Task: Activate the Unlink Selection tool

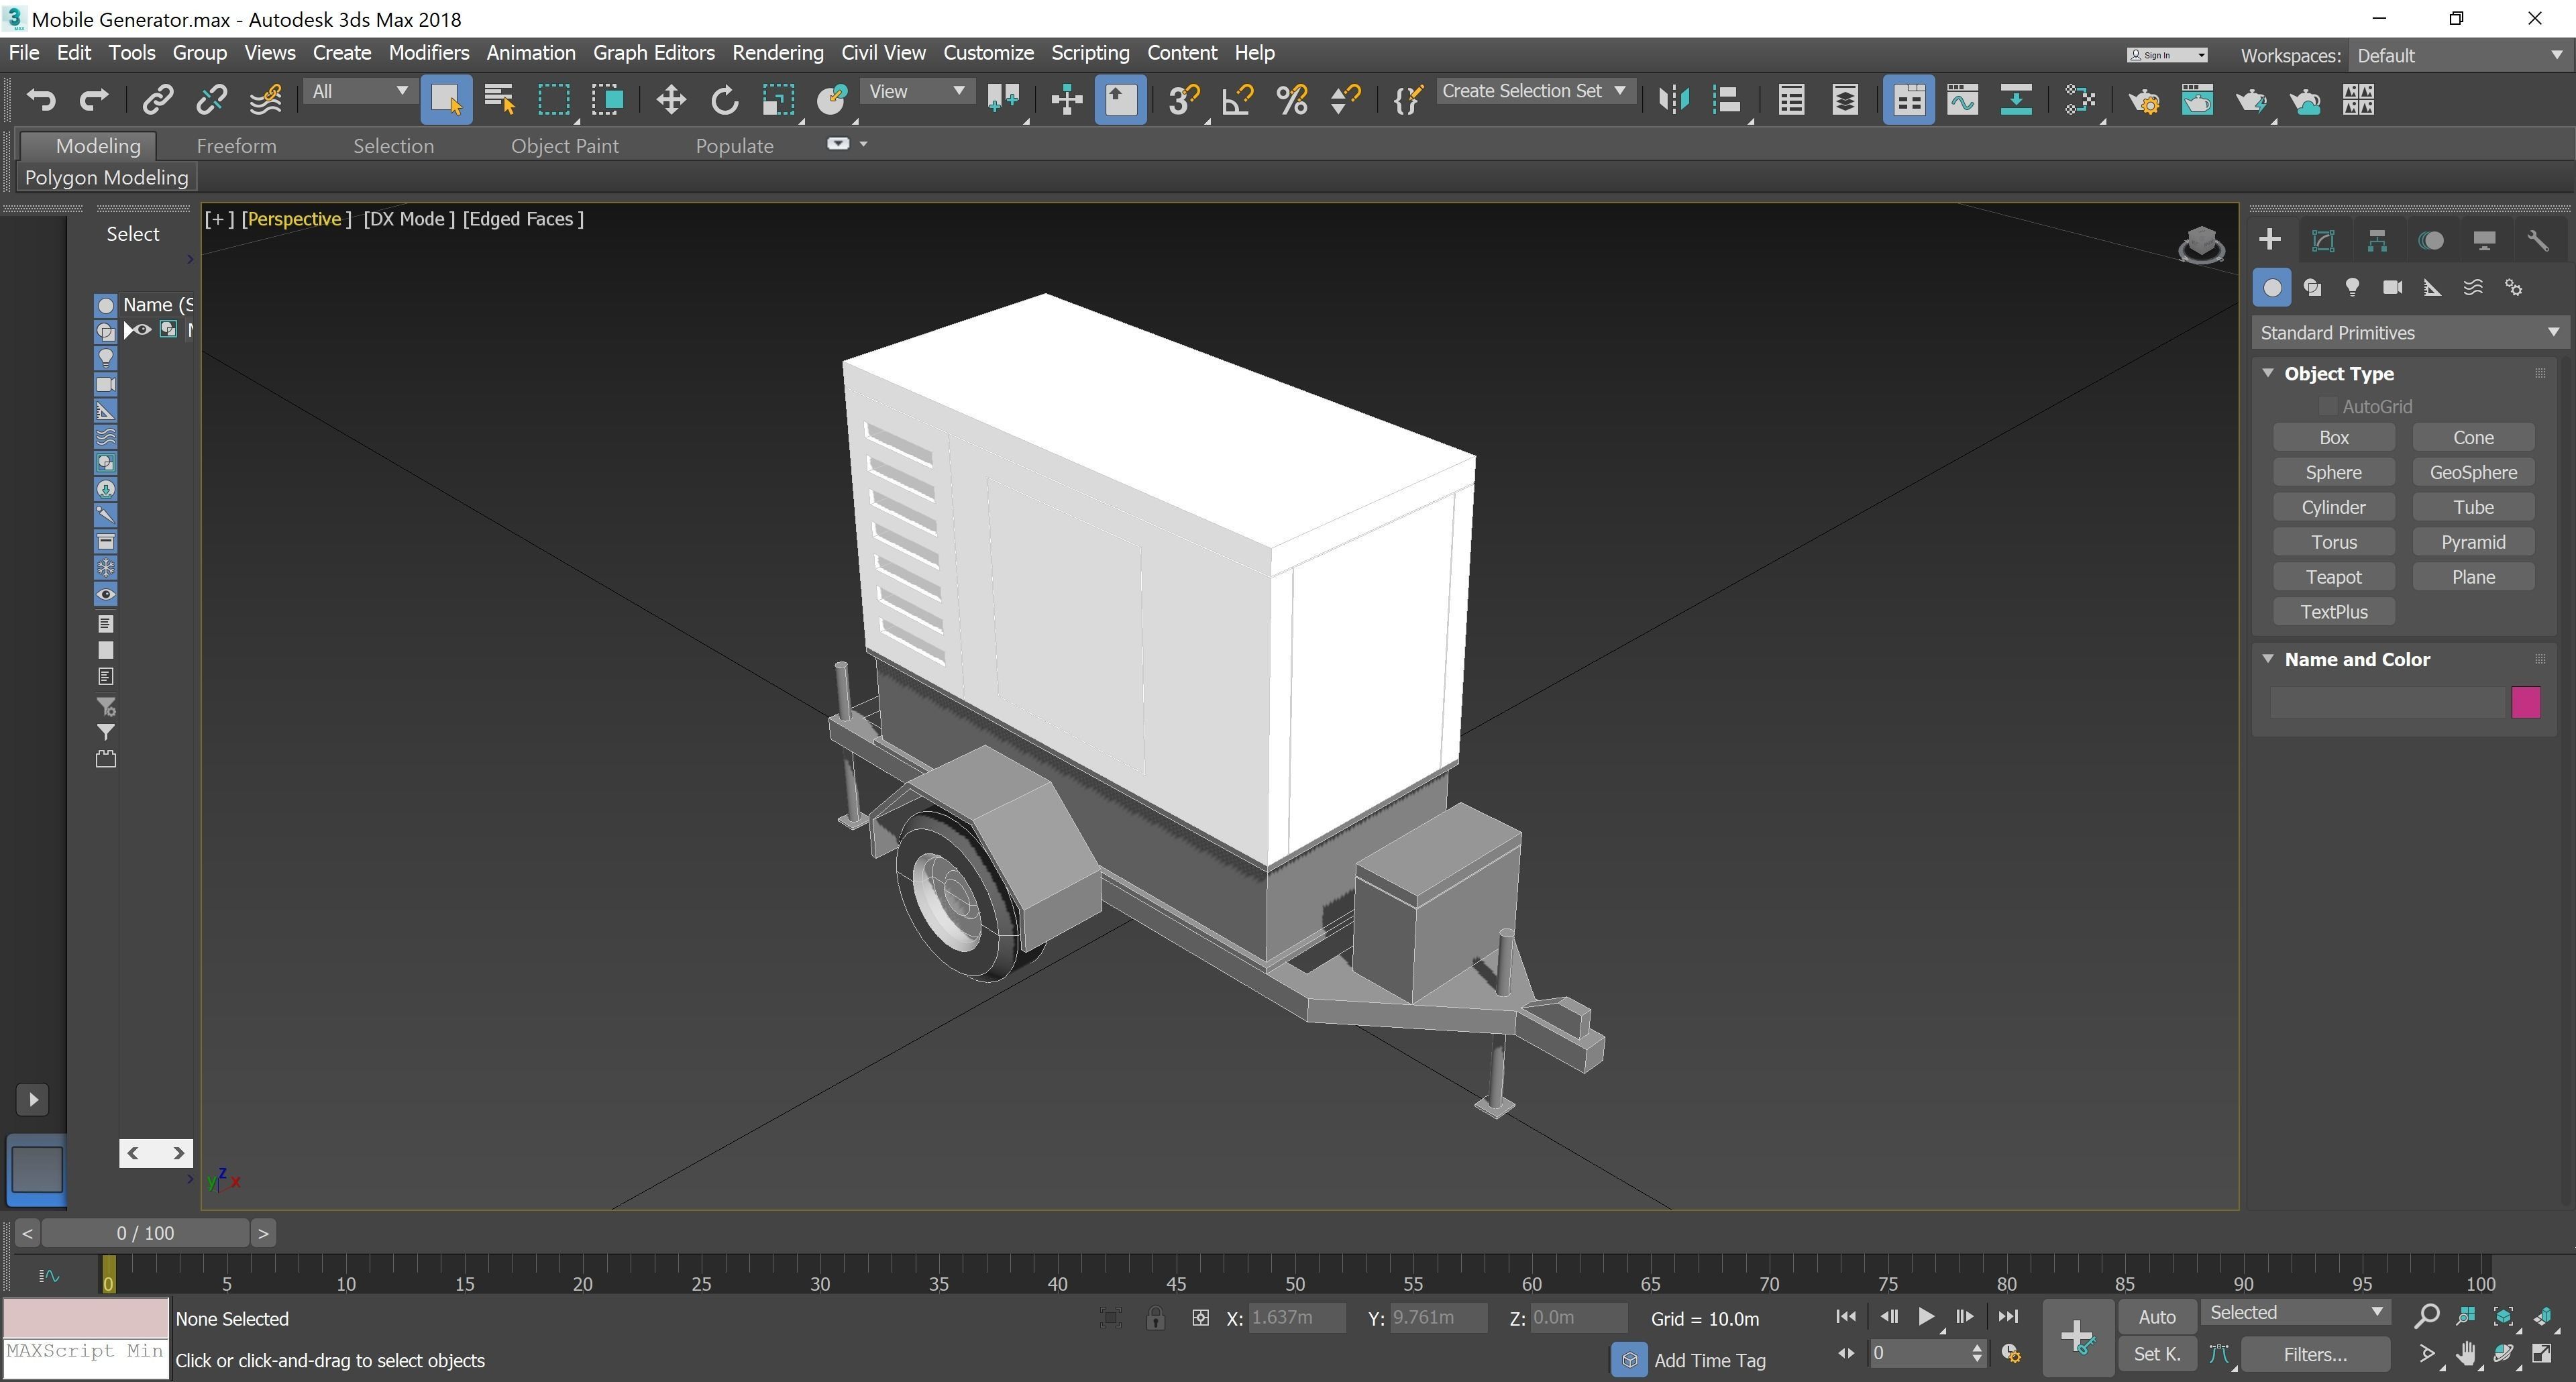Action: coord(211,99)
